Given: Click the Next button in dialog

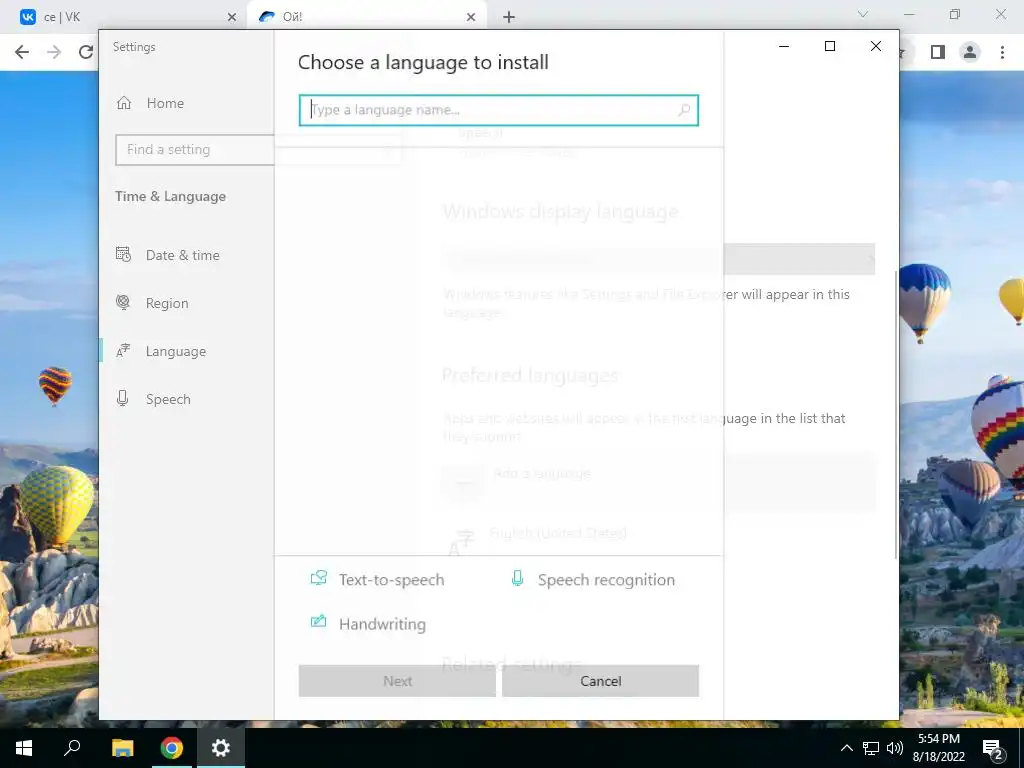Looking at the screenshot, I should (x=397, y=681).
